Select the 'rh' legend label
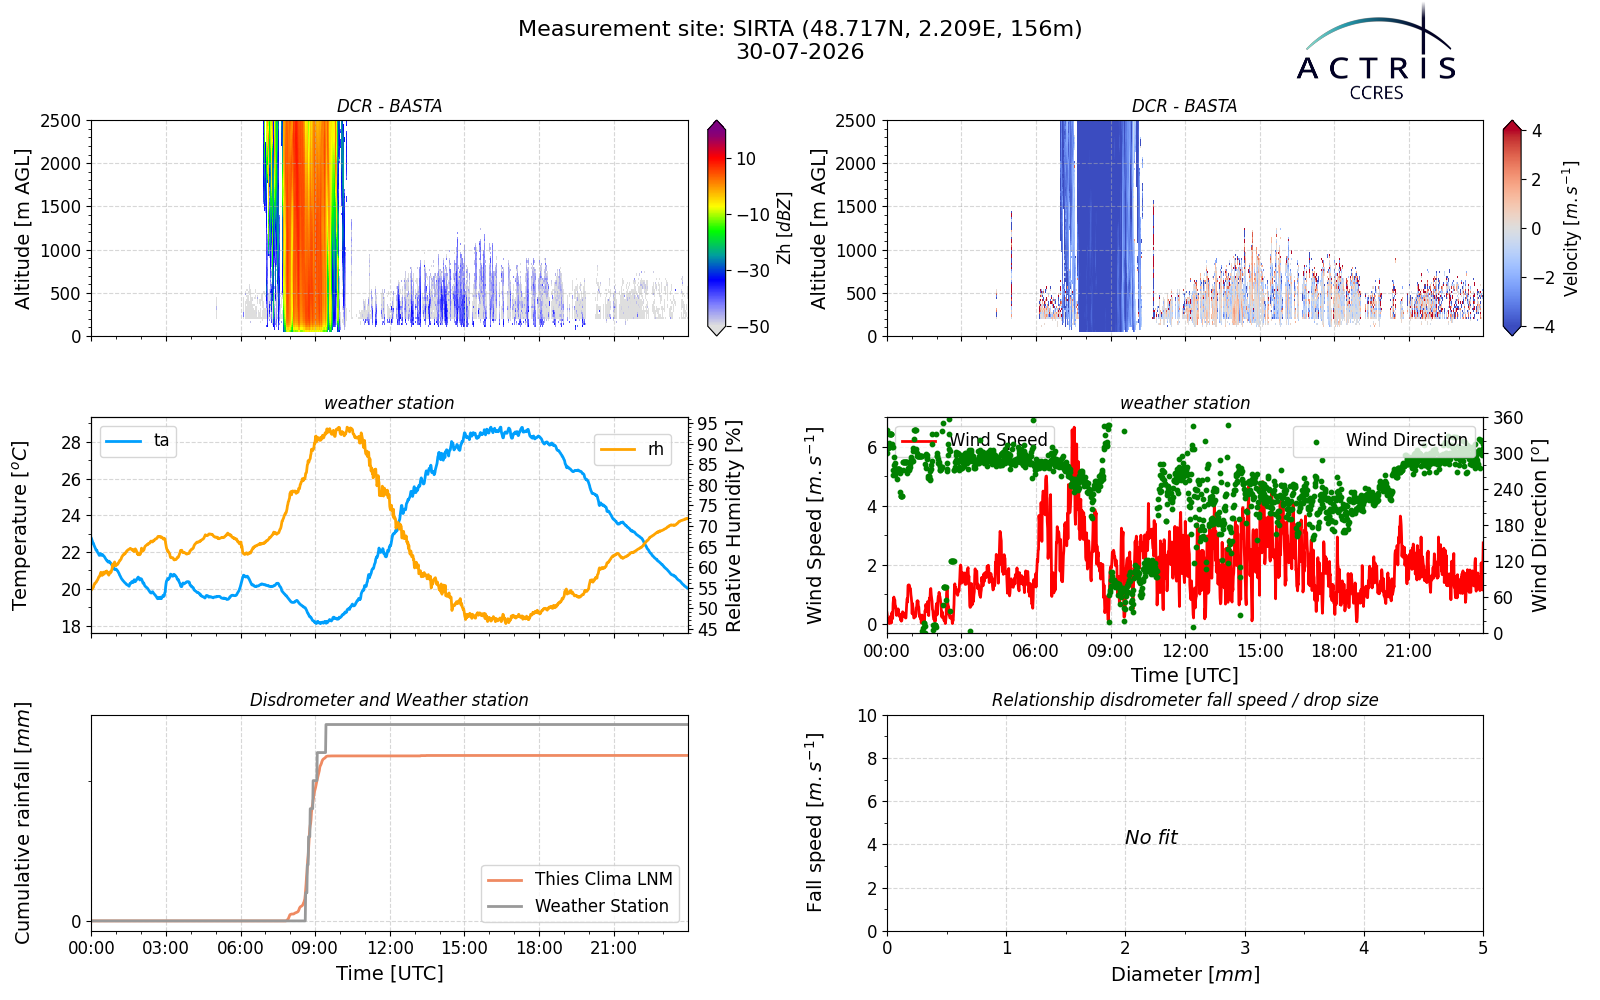Image resolution: width=1600 pixels, height=1000 pixels. tap(655, 450)
